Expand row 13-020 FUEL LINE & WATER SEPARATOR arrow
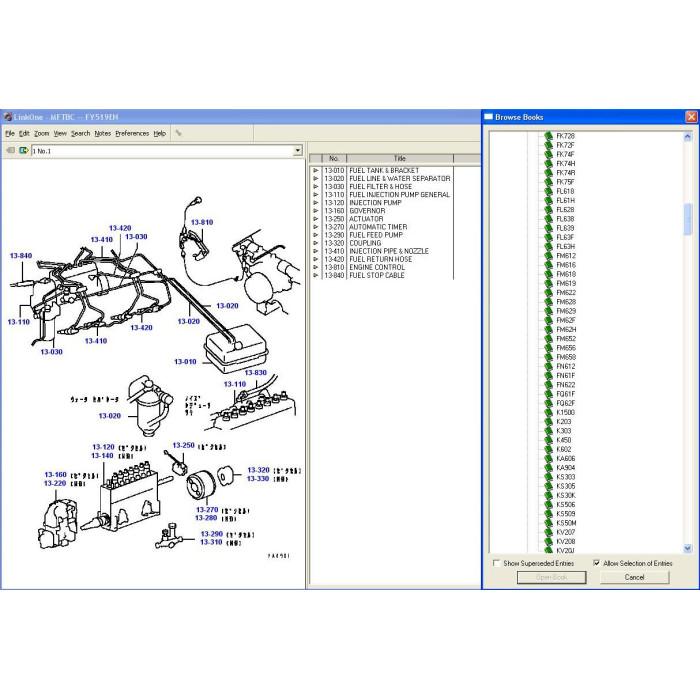700x700 pixels. point(316,179)
